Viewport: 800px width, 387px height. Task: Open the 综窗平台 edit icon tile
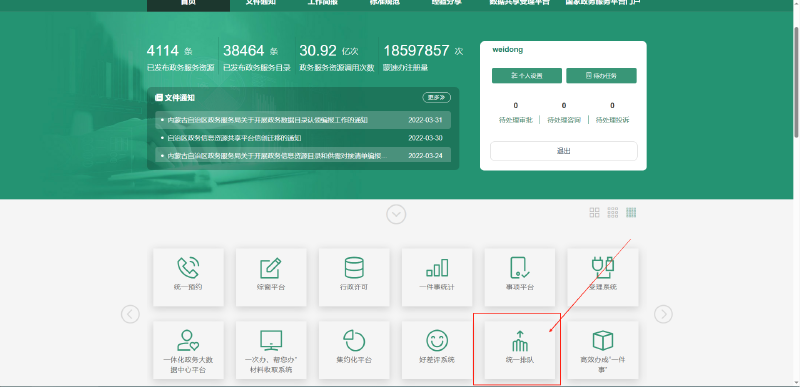(271, 277)
